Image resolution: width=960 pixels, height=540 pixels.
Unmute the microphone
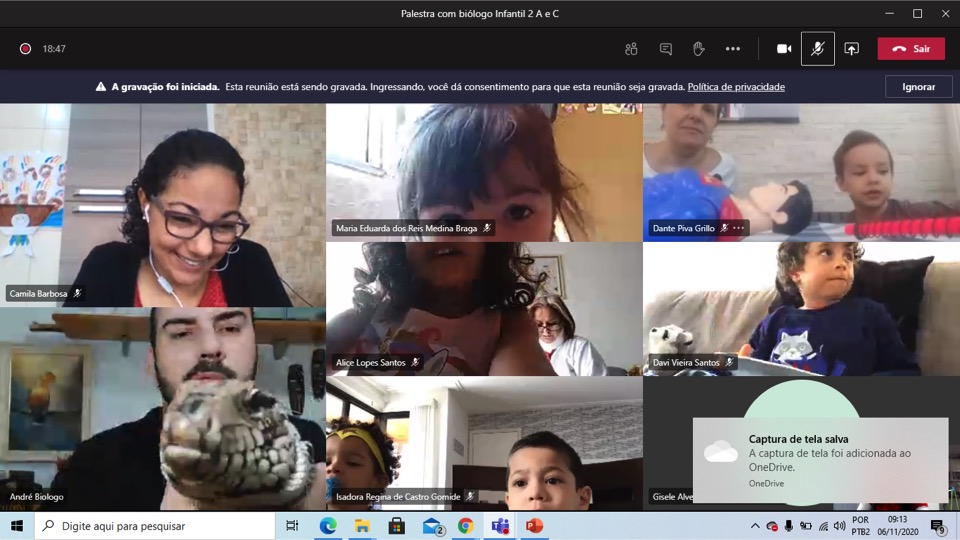817,49
